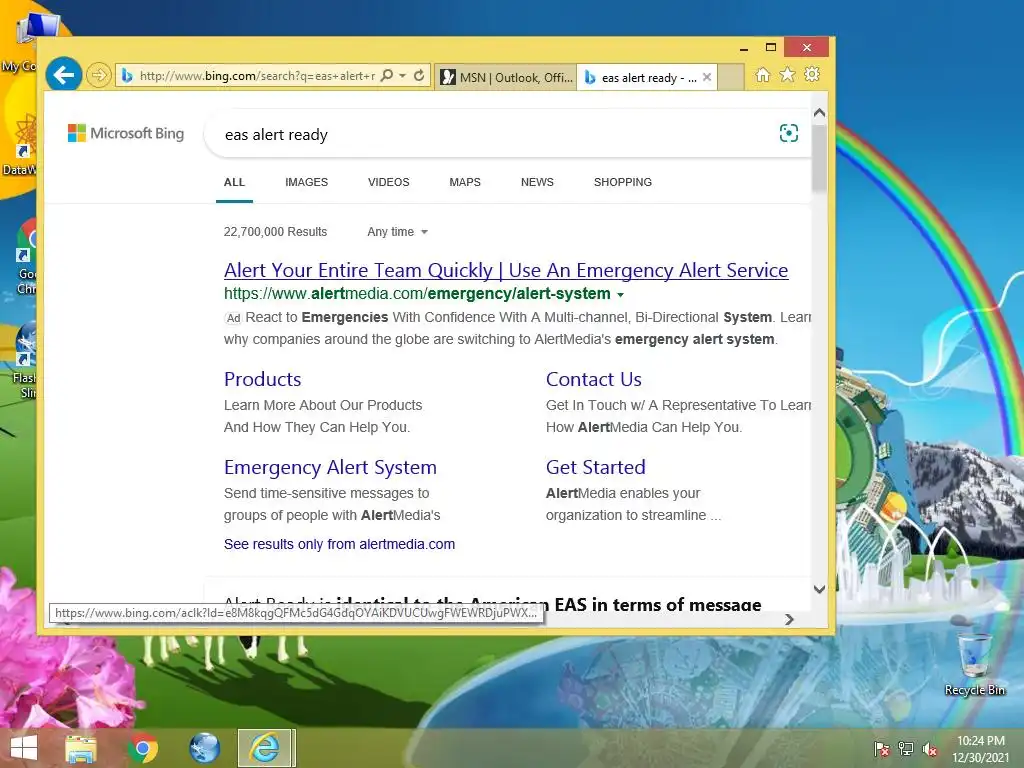Click the Action Center flag tray icon
The width and height of the screenshot is (1024, 768).
click(x=881, y=749)
